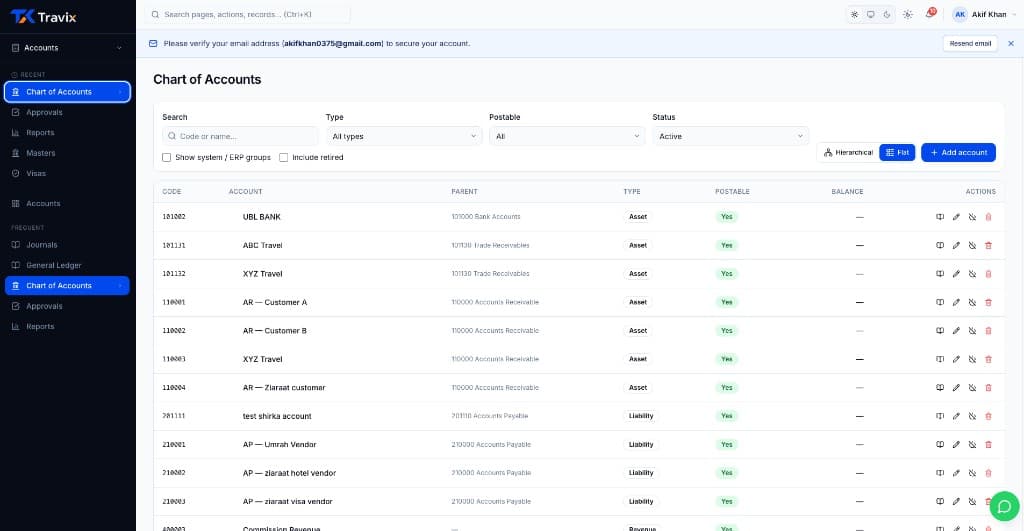Open ledger book icon for UBL BANK
This screenshot has width=1024, height=531.
coord(940,217)
